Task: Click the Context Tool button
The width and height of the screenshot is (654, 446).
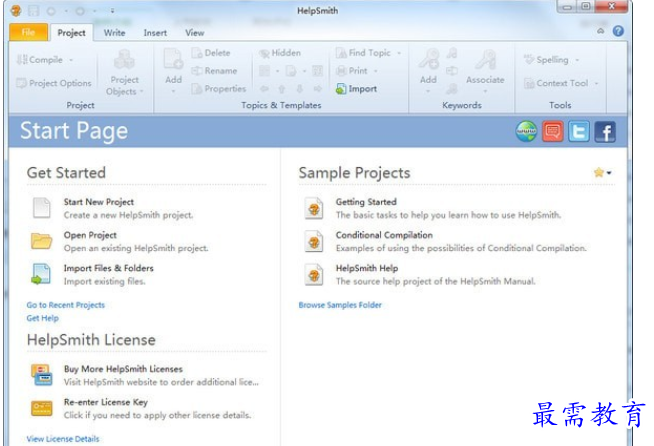Action: pyautogui.click(x=556, y=83)
